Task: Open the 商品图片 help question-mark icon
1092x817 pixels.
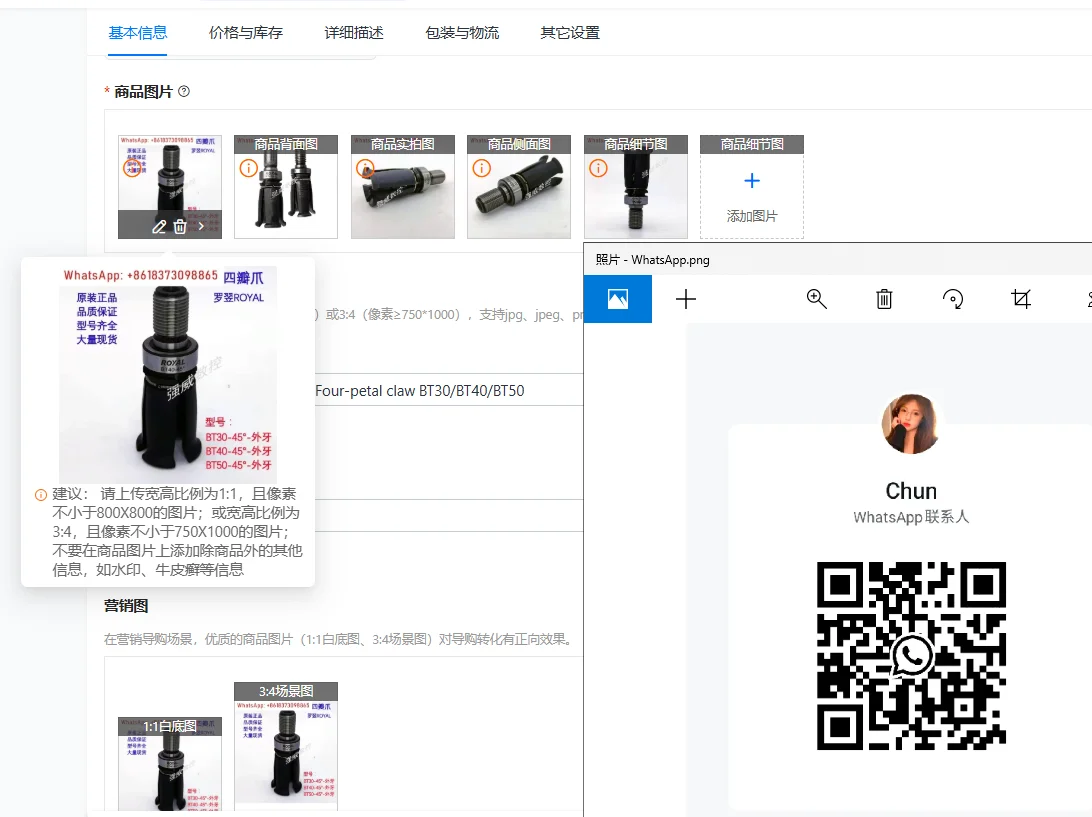Action: (184, 91)
